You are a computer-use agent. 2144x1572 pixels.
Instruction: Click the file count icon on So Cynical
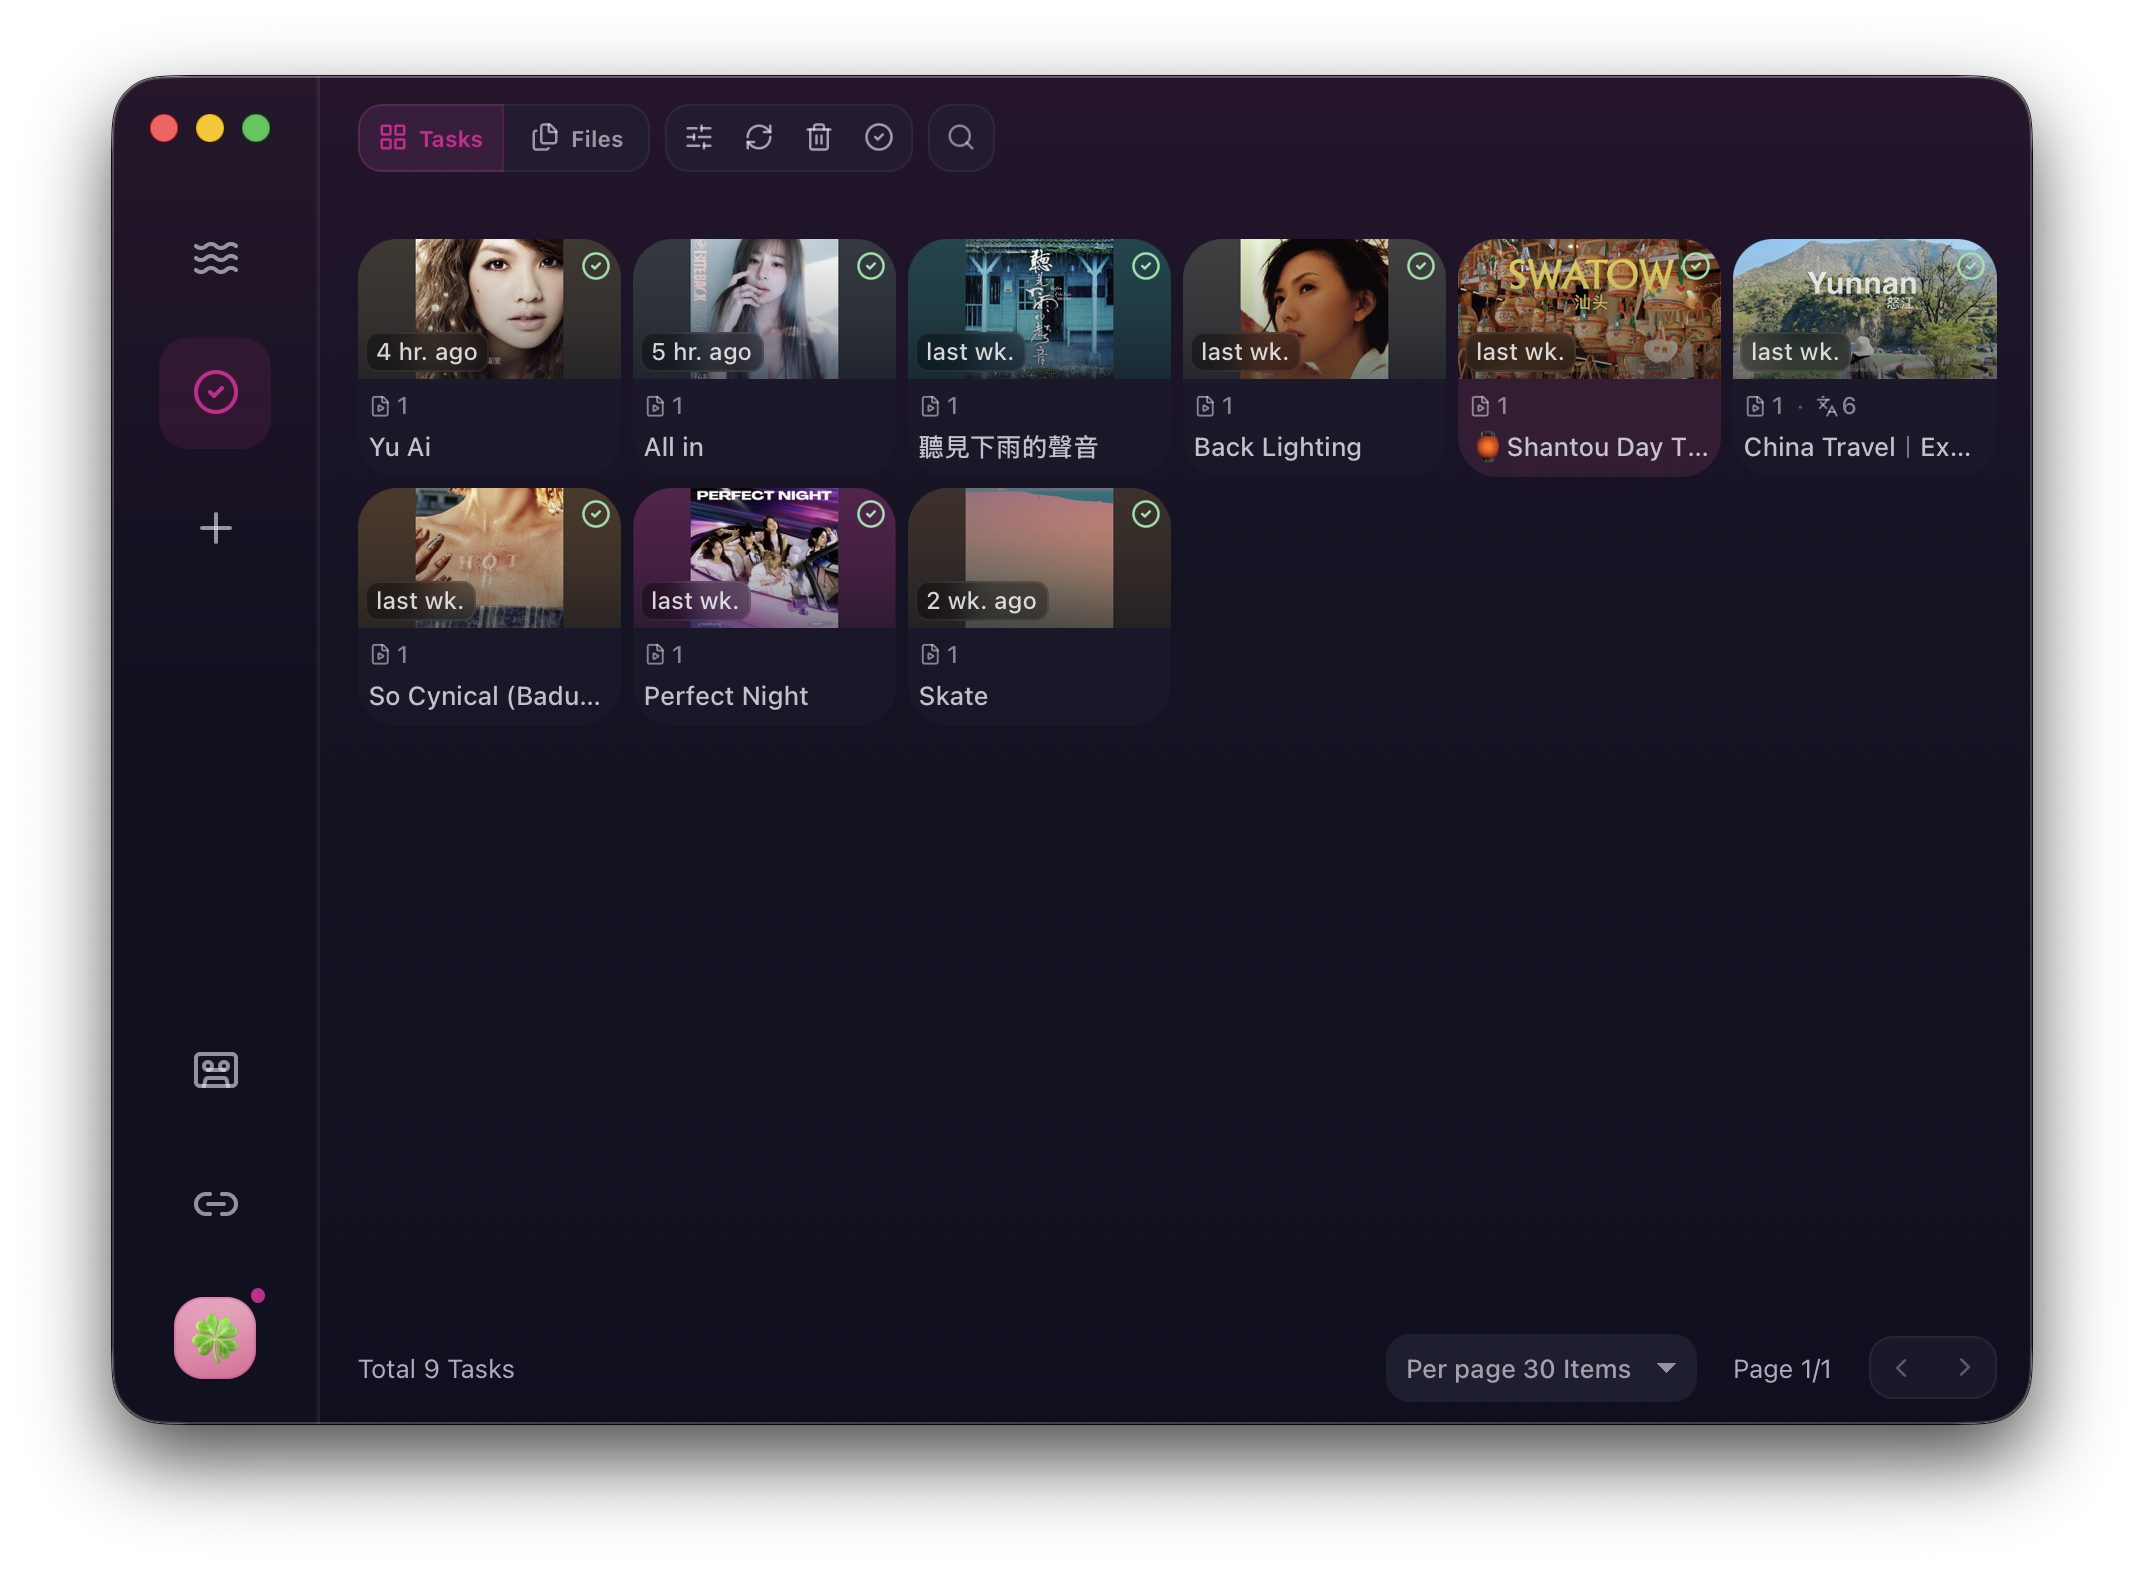tap(381, 654)
